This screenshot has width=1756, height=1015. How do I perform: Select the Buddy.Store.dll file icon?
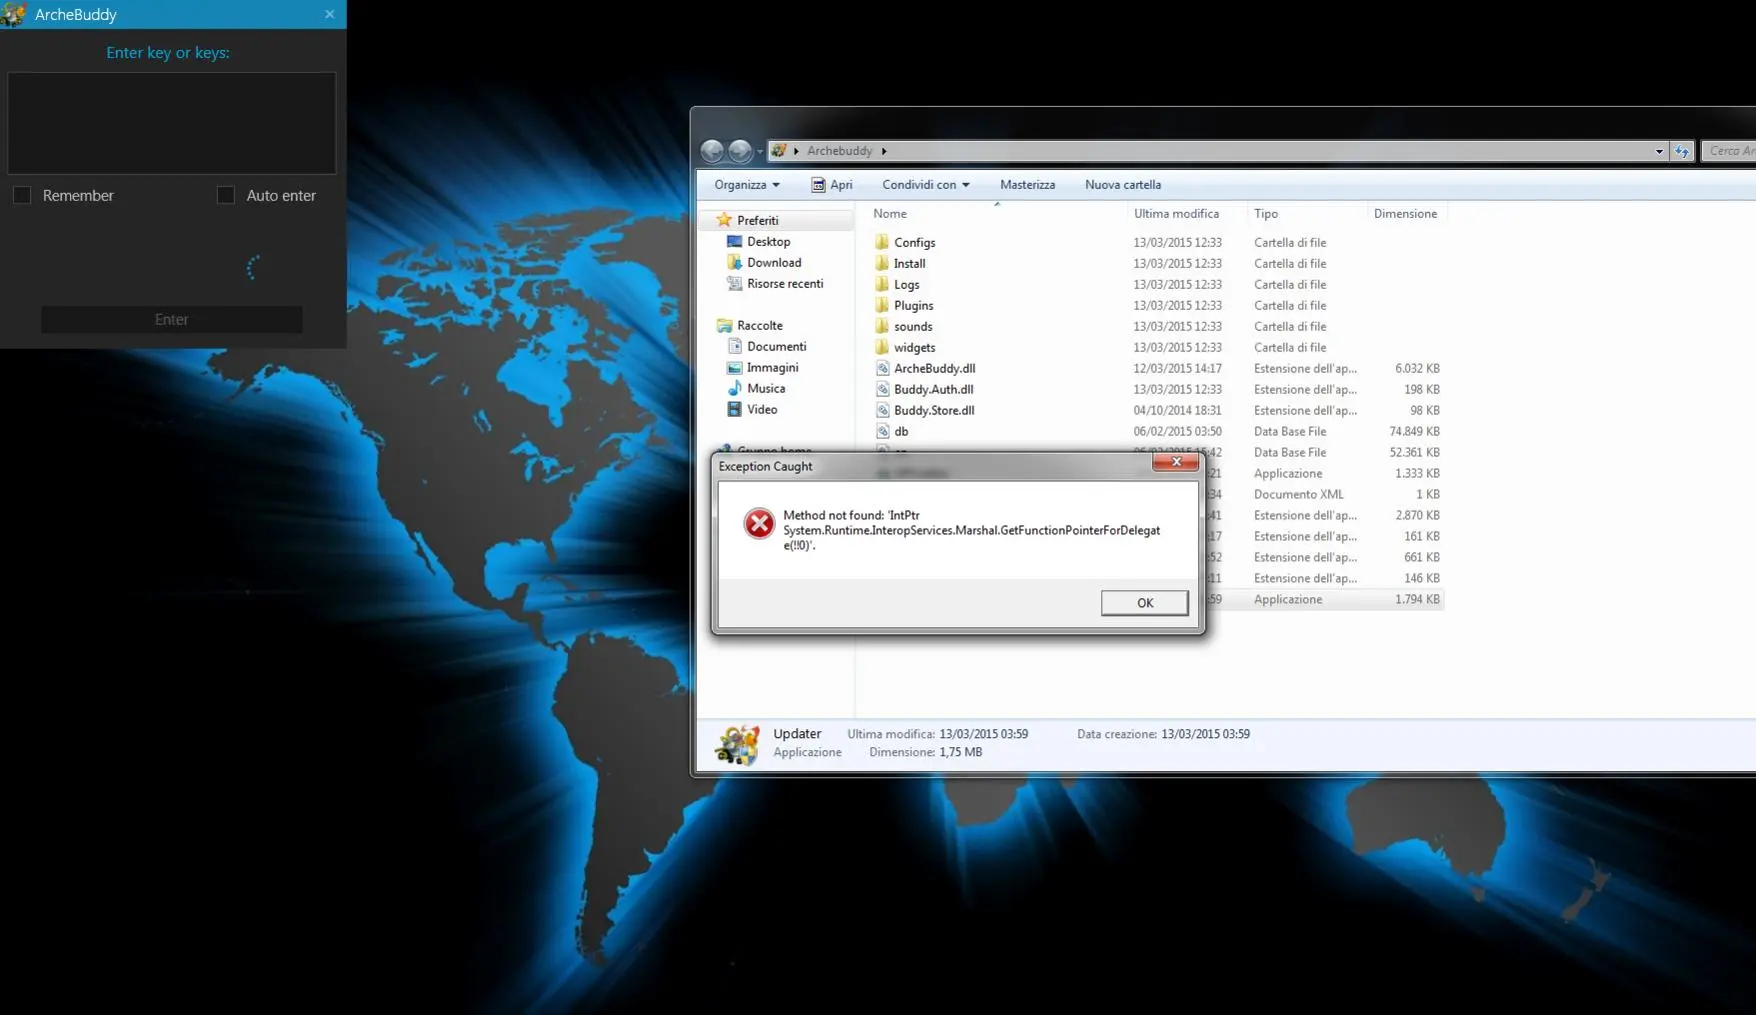pyautogui.click(x=882, y=410)
